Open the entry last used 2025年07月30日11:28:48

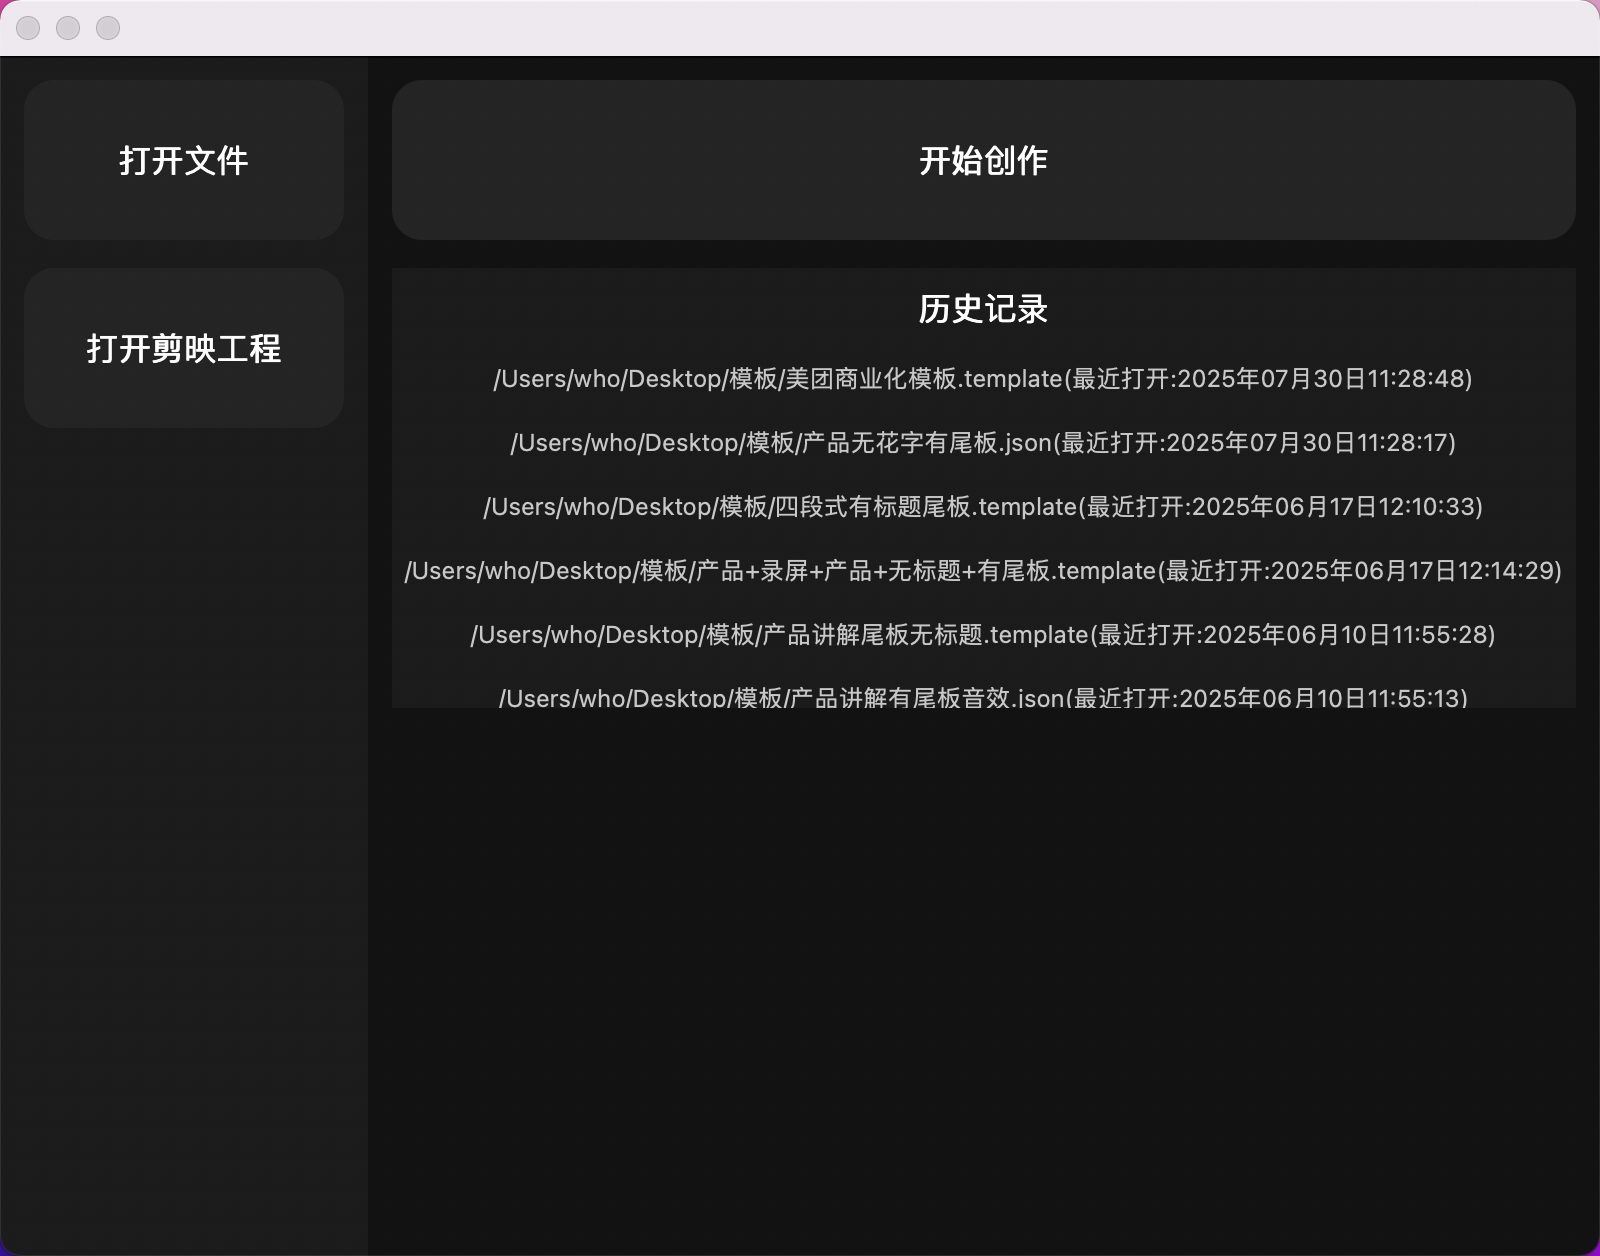[984, 380]
